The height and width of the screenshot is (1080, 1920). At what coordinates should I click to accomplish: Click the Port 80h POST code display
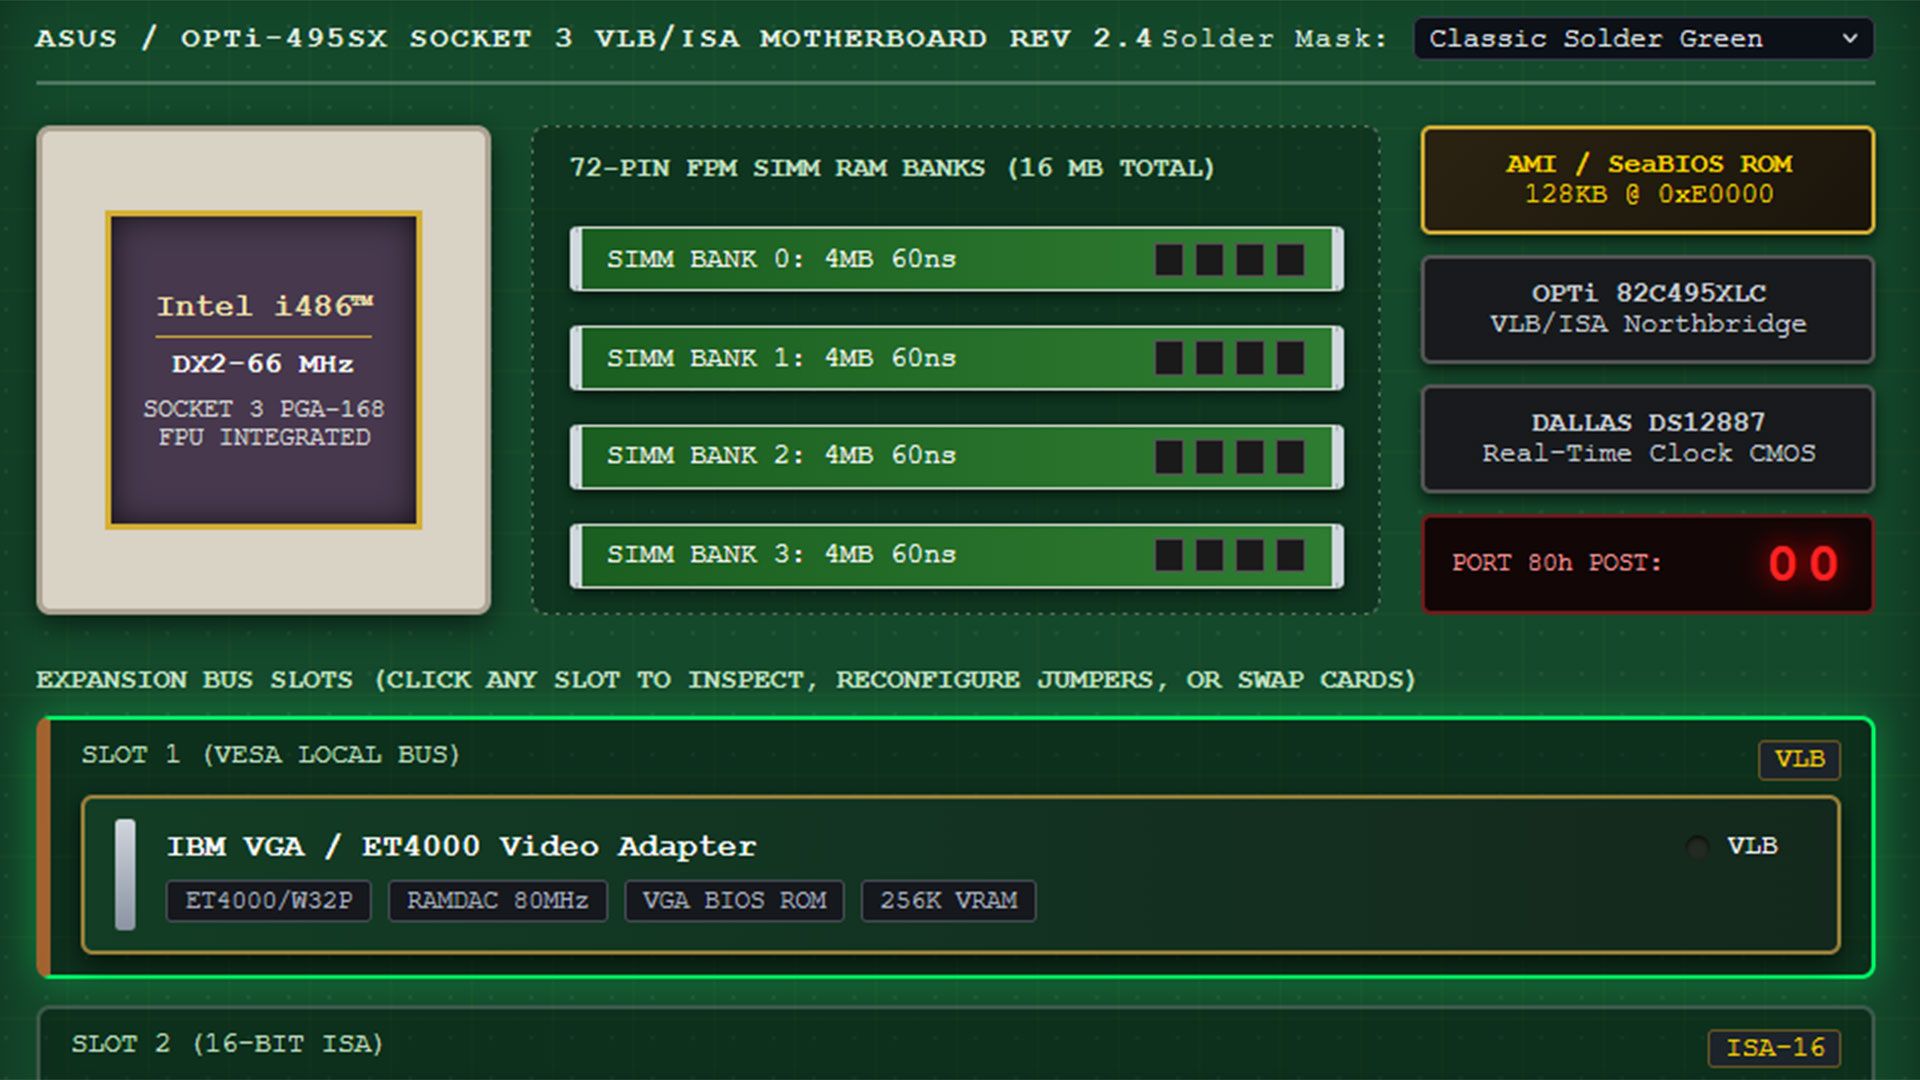pos(1648,563)
